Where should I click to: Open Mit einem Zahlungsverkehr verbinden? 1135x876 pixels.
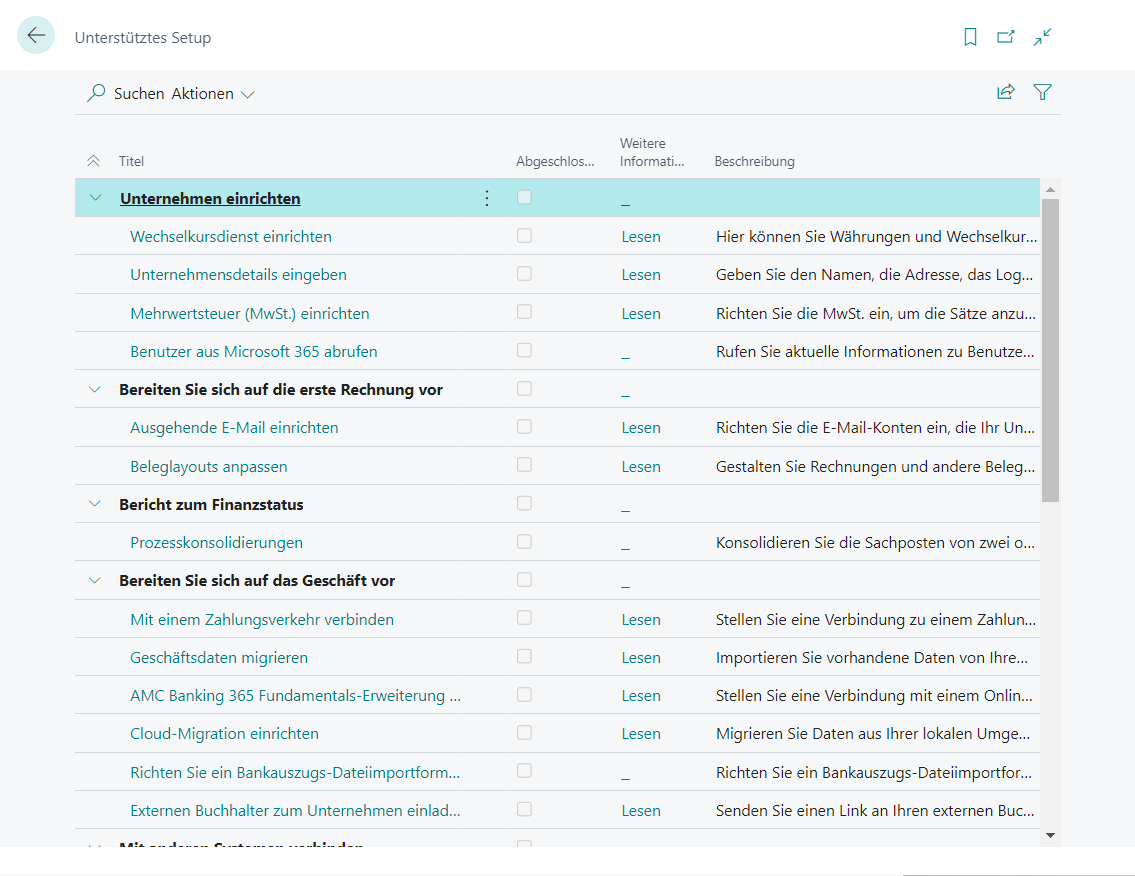click(262, 620)
